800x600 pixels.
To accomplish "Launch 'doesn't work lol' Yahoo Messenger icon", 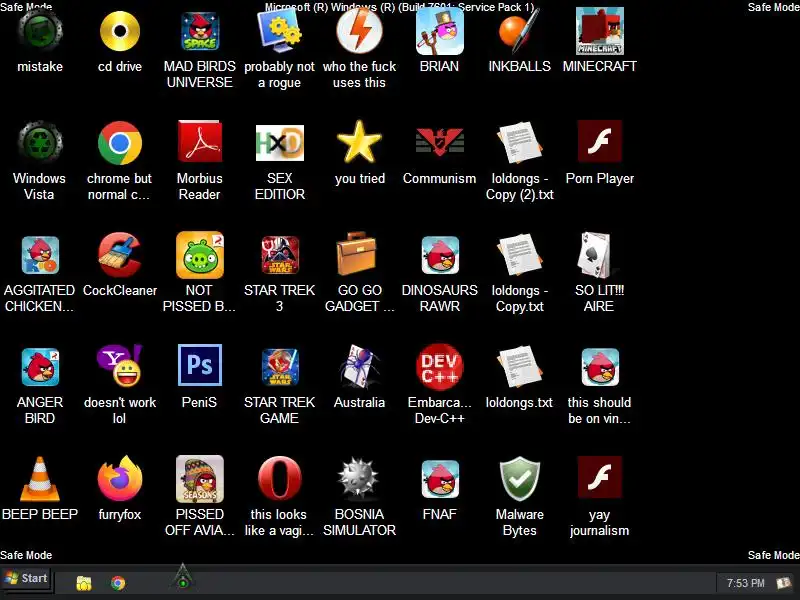I will tap(120, 366).
